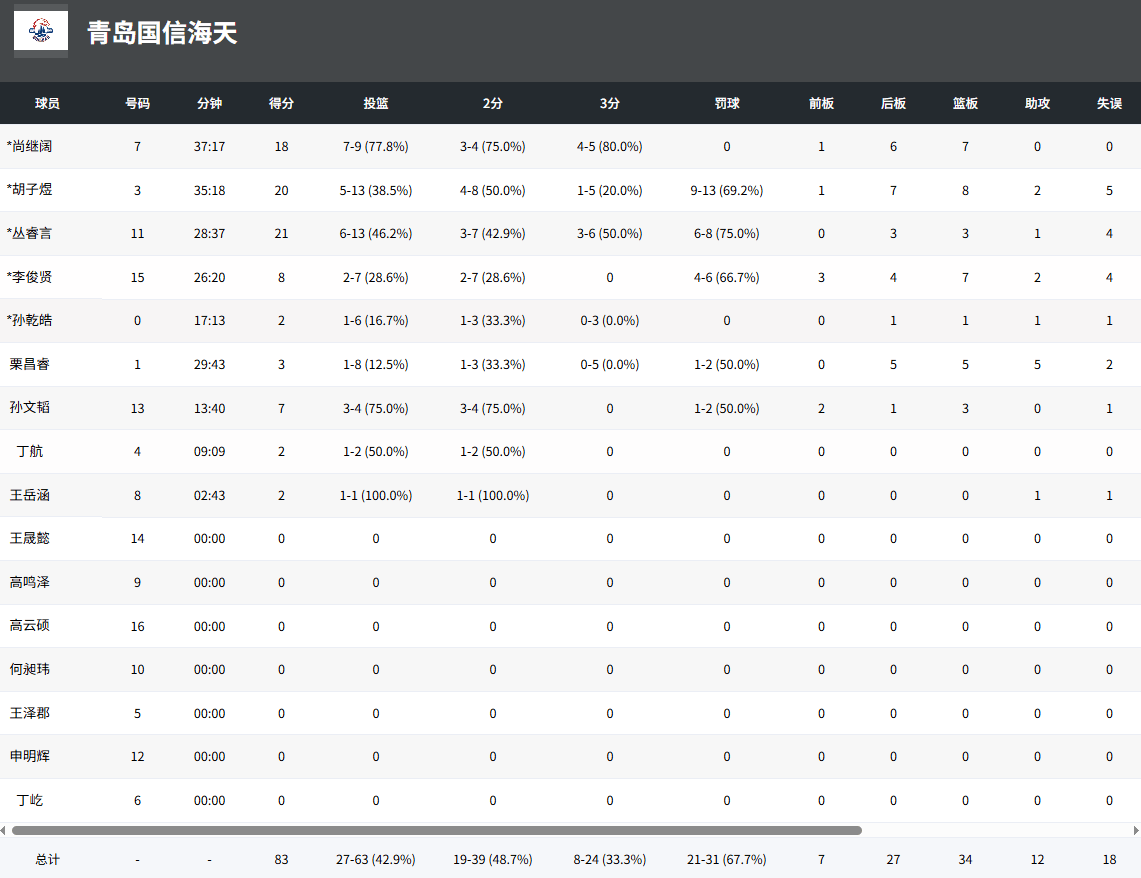The height and width of the screenshot is (878, 1141).
Task: Click the 3分 column header
Action: 610,103
